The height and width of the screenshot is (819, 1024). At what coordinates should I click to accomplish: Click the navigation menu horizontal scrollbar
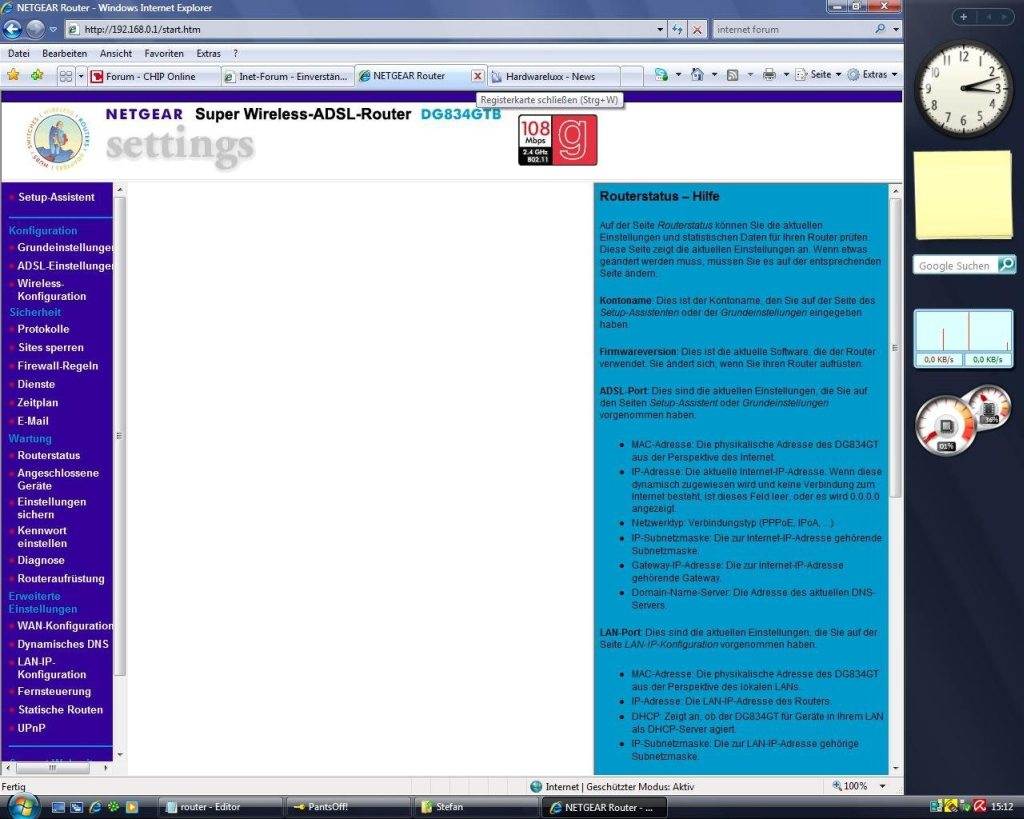[56, 768]
